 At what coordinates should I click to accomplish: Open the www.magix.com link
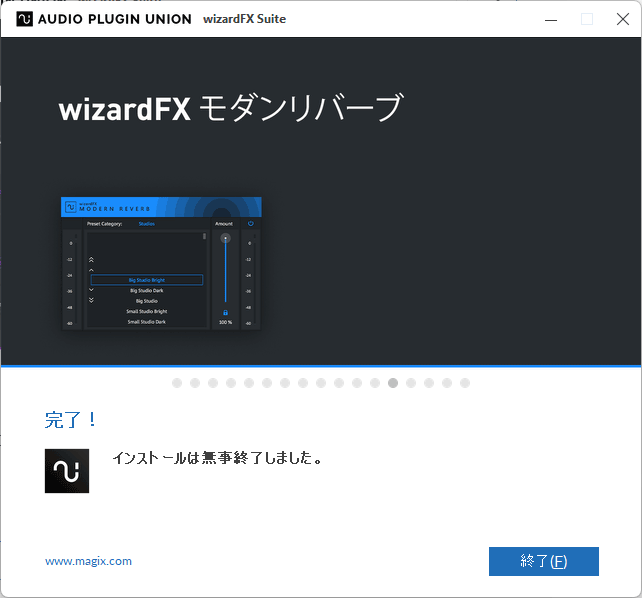pos(88,561)
